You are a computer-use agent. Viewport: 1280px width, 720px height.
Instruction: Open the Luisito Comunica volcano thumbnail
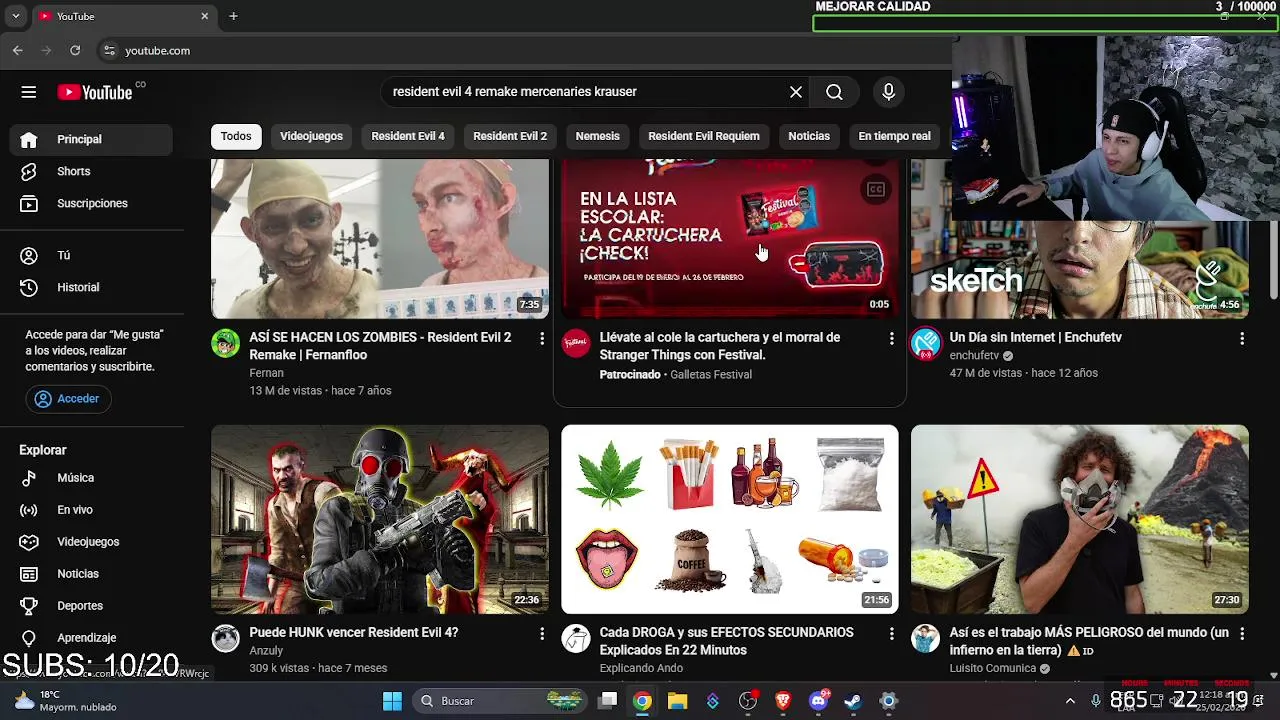[x=1080, y=519]
